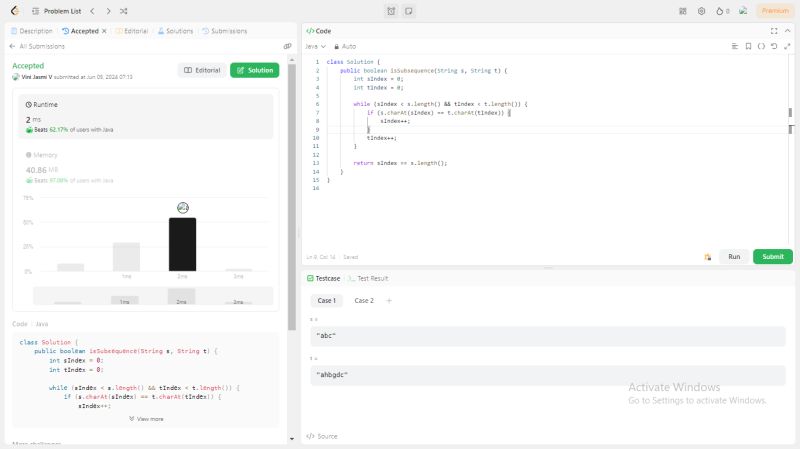
Task: Click the format code icon in the editor toolbar
Action: (x=735, y=46)
